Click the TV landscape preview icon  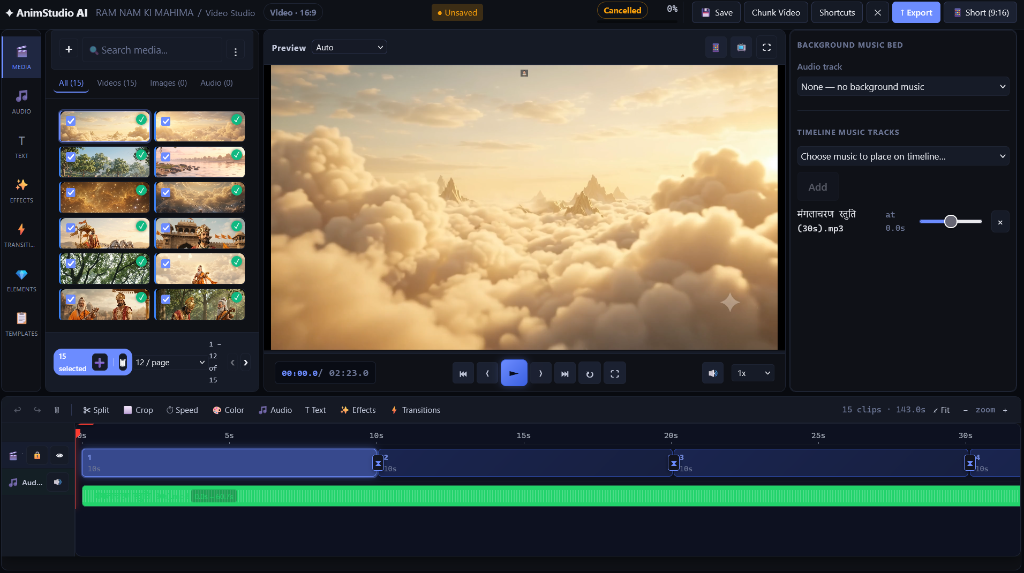click(x=741, y=47)
